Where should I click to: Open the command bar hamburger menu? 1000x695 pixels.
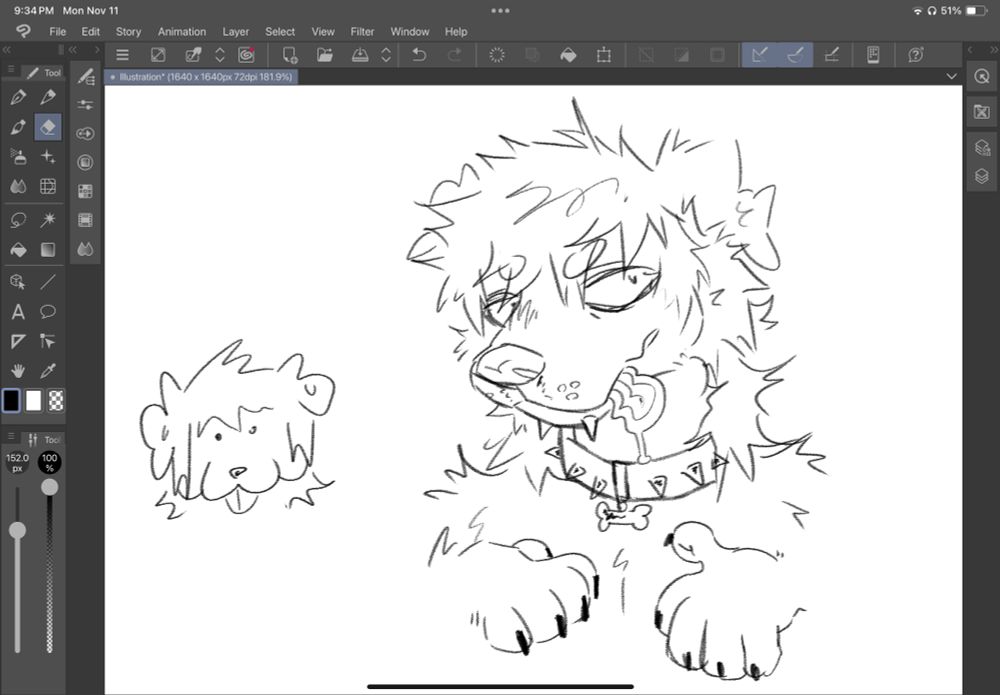tap(122, 55)
